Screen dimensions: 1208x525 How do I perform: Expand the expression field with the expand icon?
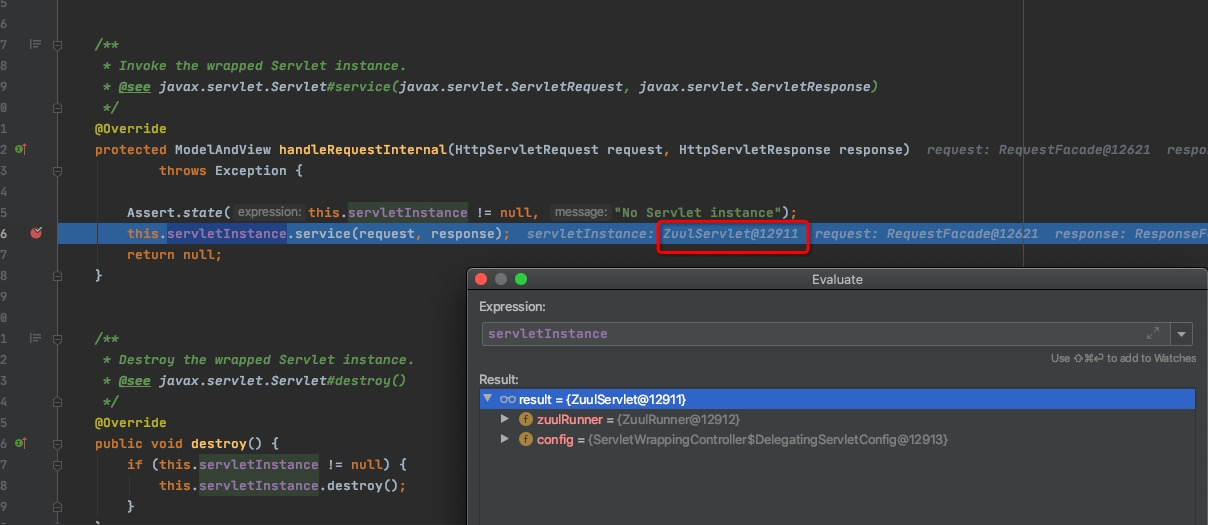tap(1152, 334)
